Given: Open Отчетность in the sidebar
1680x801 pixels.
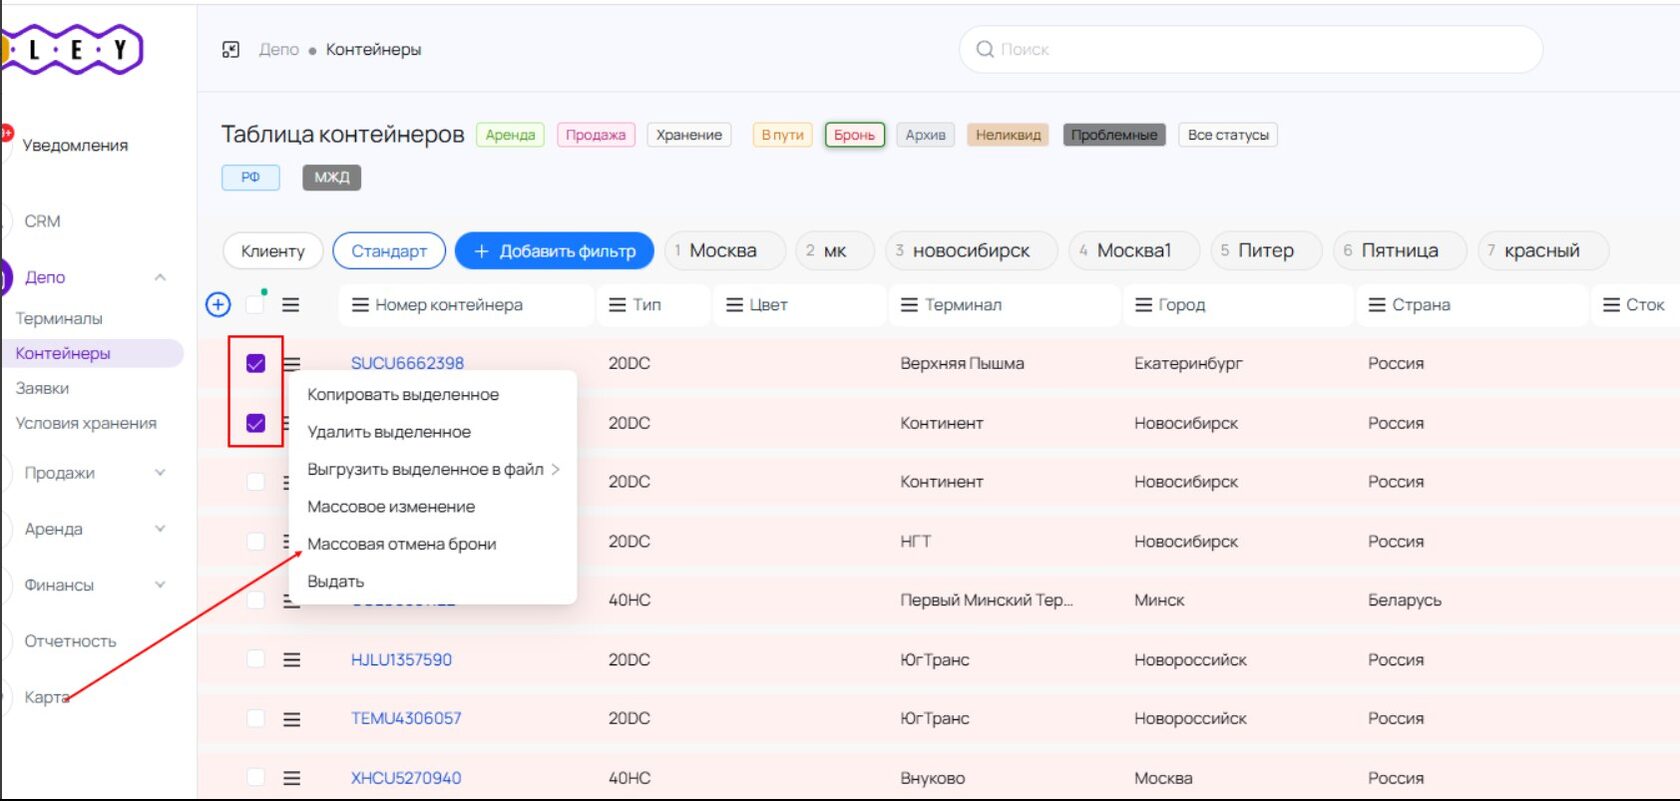Looking at the screenshot, I should [70, 641].
